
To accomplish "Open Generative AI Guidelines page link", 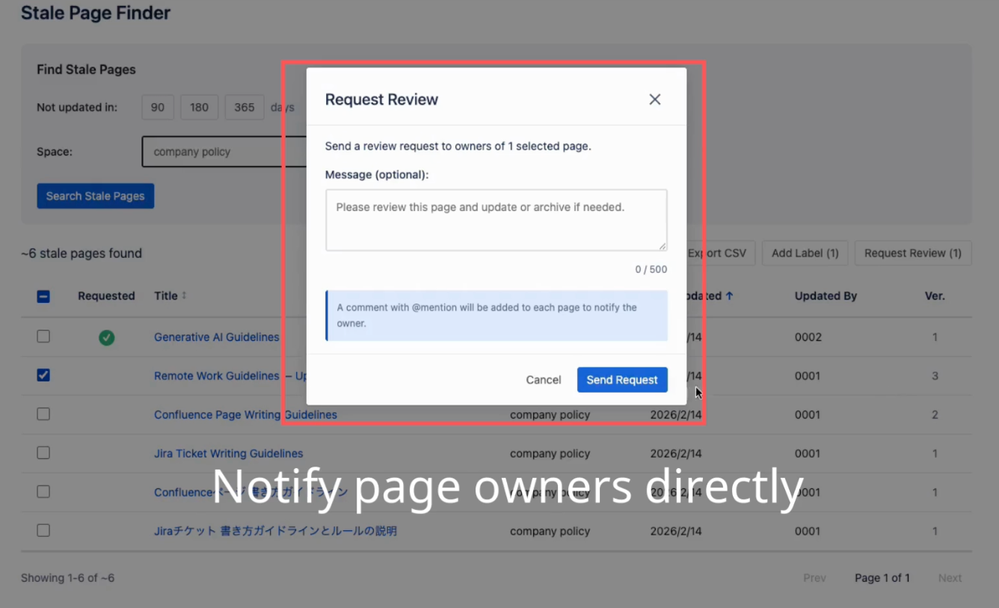I will click(x=217, y=337).
